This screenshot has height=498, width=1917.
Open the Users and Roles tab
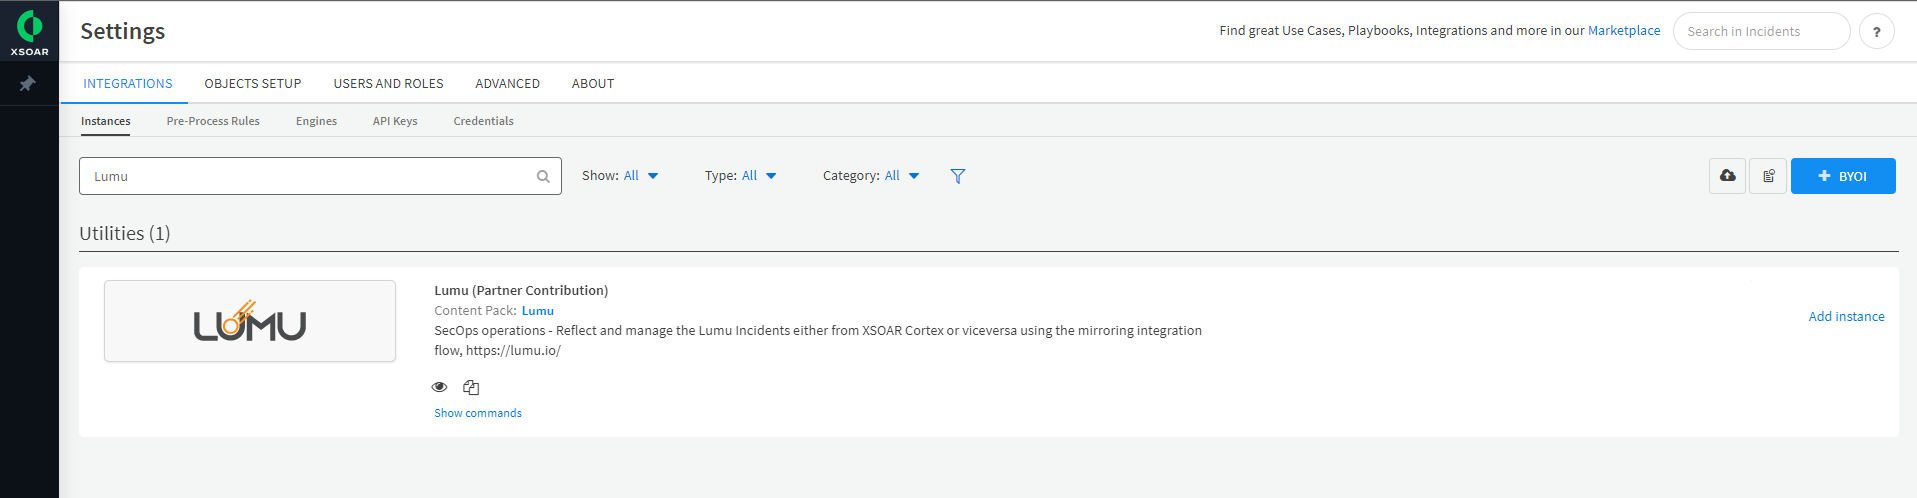coord(388,84)
